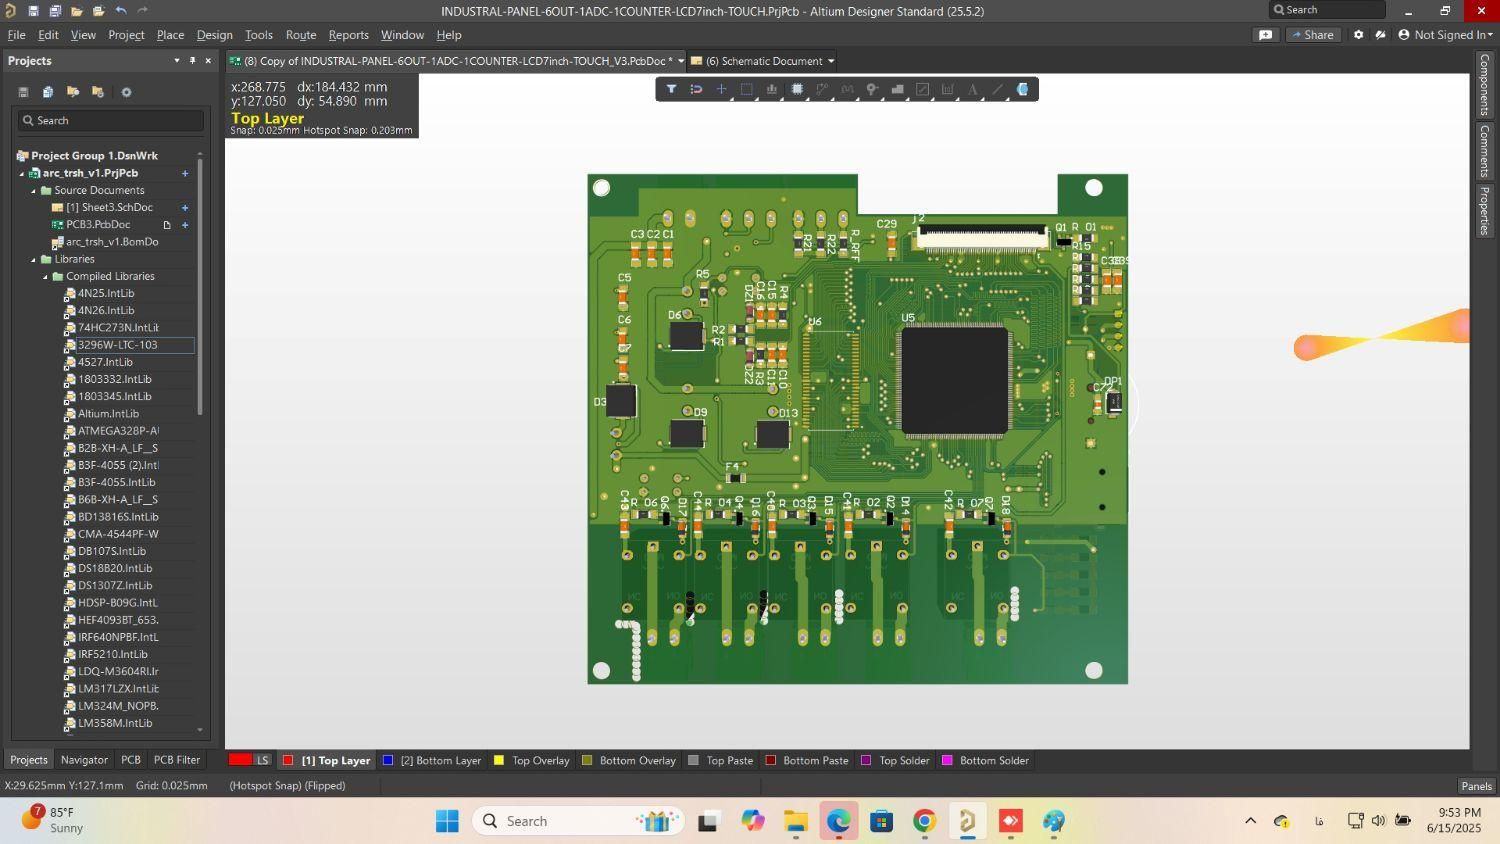The height and width of the screenshot is (844, 1500).
Task: Select the Place Dimension tool
Action: point(947,89)
